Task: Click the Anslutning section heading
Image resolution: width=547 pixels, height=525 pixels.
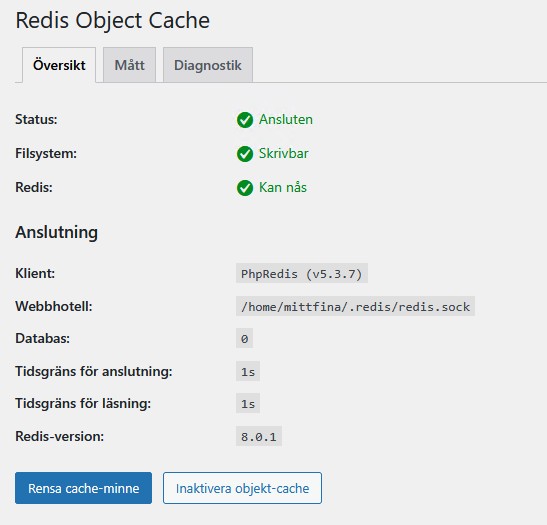Action: pyautogui.click(x=57, y=232)
